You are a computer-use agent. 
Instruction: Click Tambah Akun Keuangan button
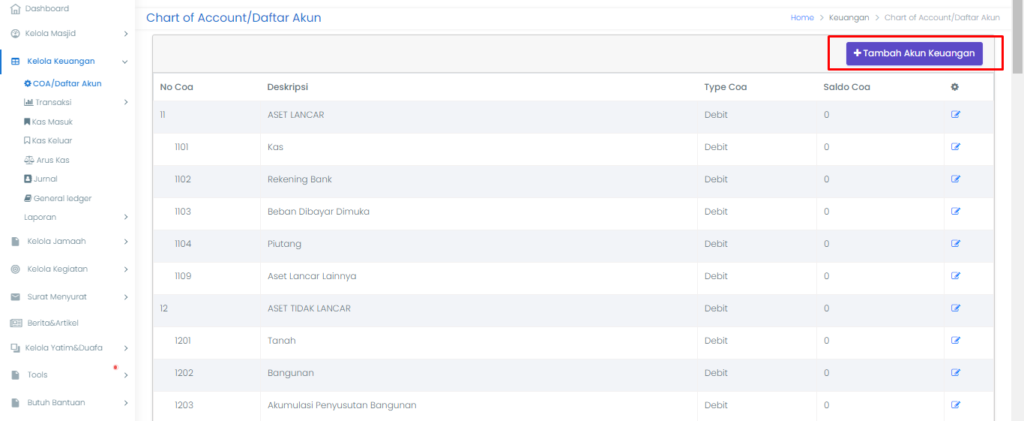914,53
